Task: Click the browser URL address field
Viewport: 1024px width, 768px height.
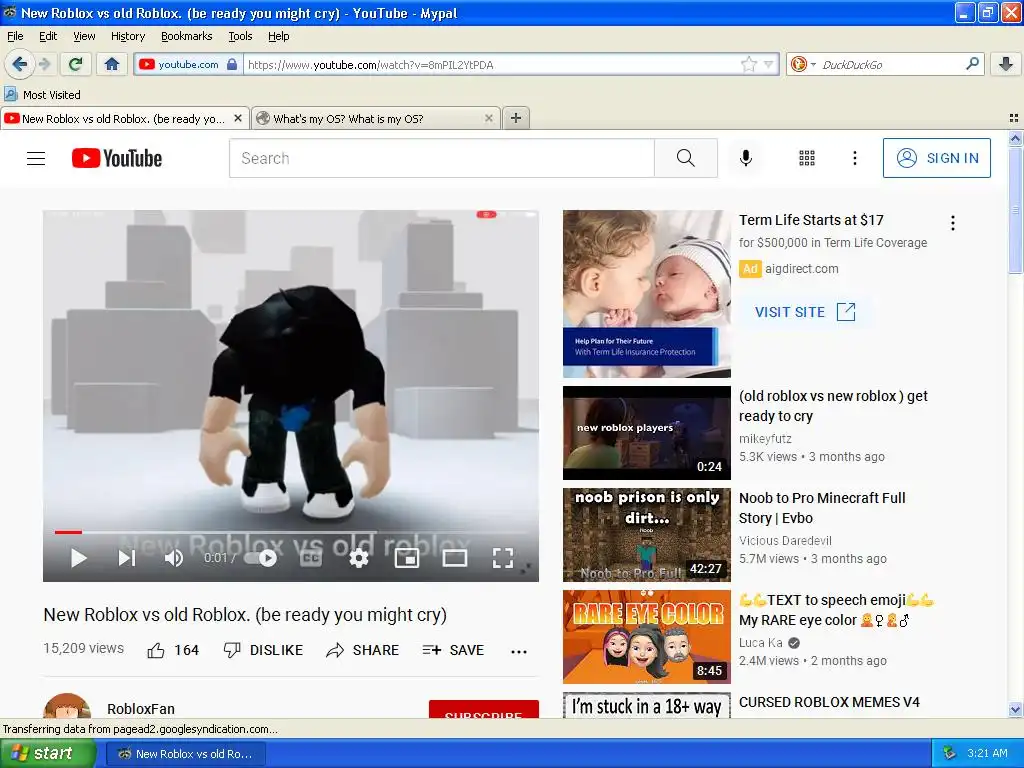Action: pyautogui.click(x=492, y=64)
